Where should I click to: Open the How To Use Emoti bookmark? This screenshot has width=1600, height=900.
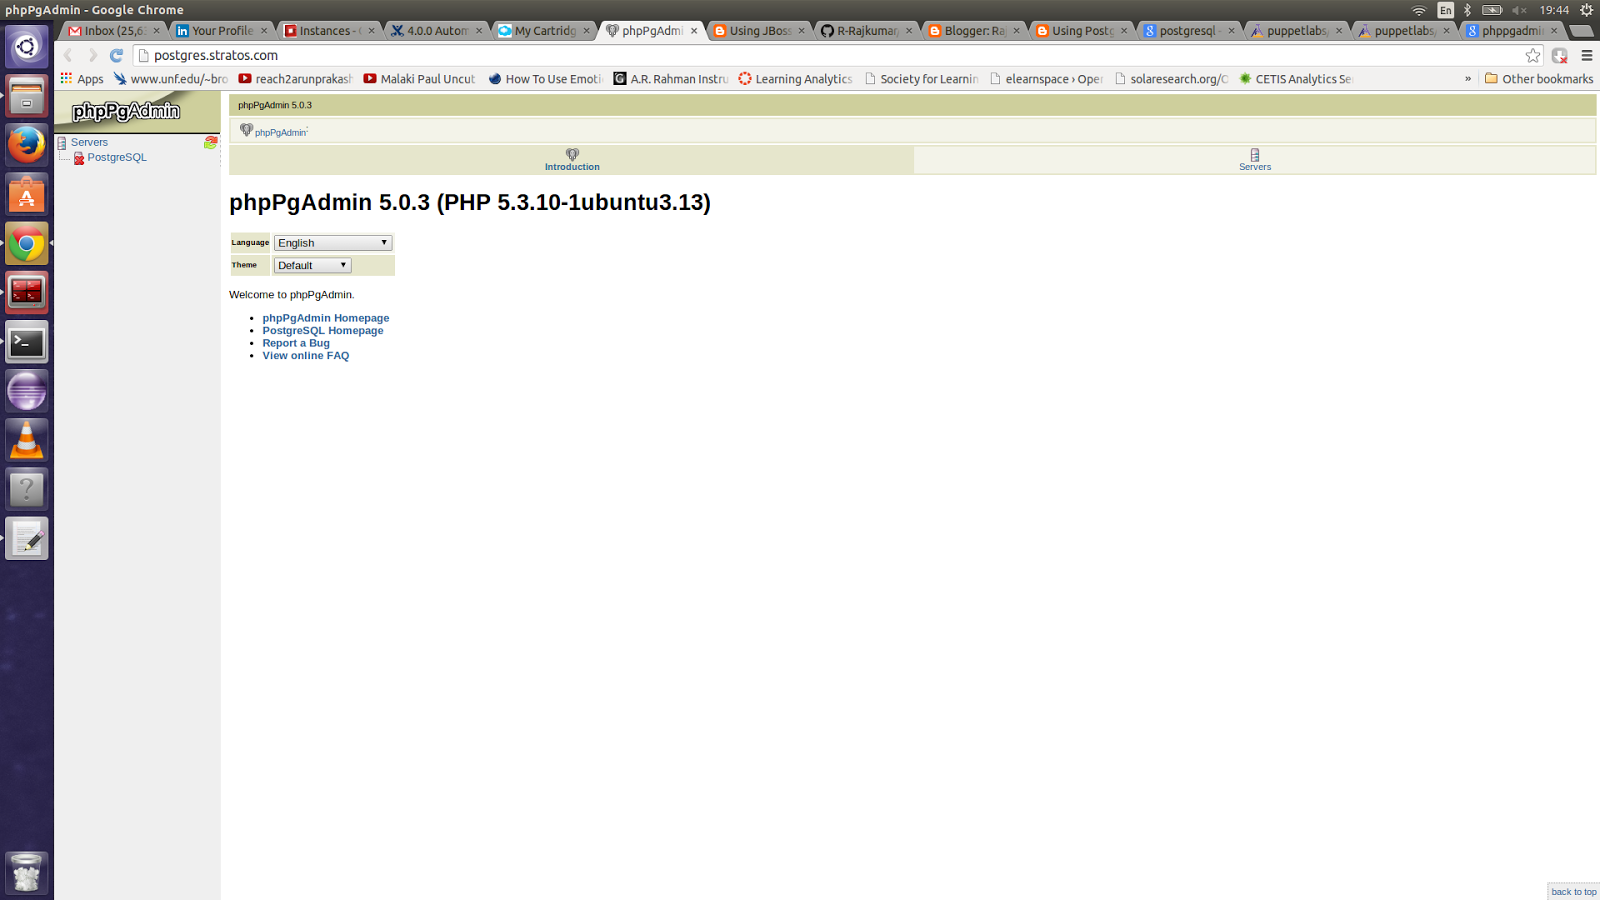coord(545,79)
